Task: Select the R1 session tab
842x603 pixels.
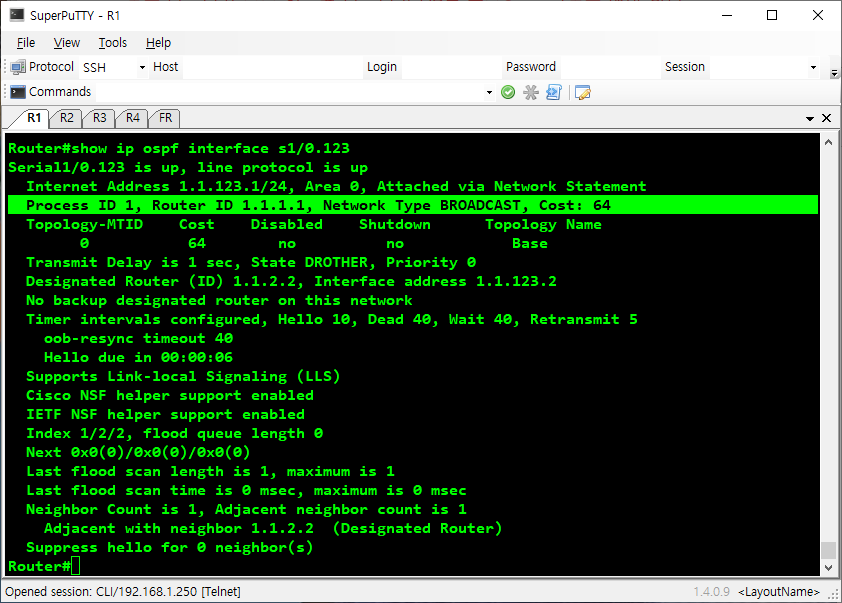Action: click(x=34, y=118)
